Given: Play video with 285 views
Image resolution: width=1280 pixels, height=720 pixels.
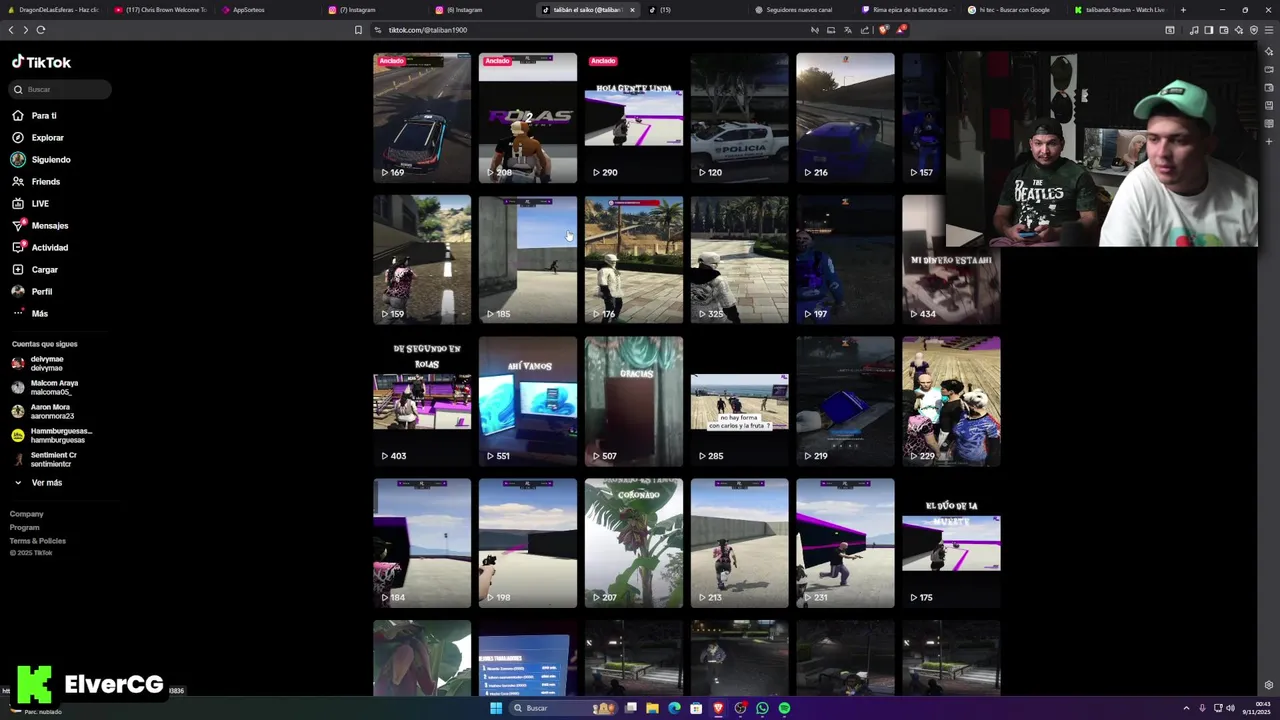Looking at the screenshot, I should (740, 402).
